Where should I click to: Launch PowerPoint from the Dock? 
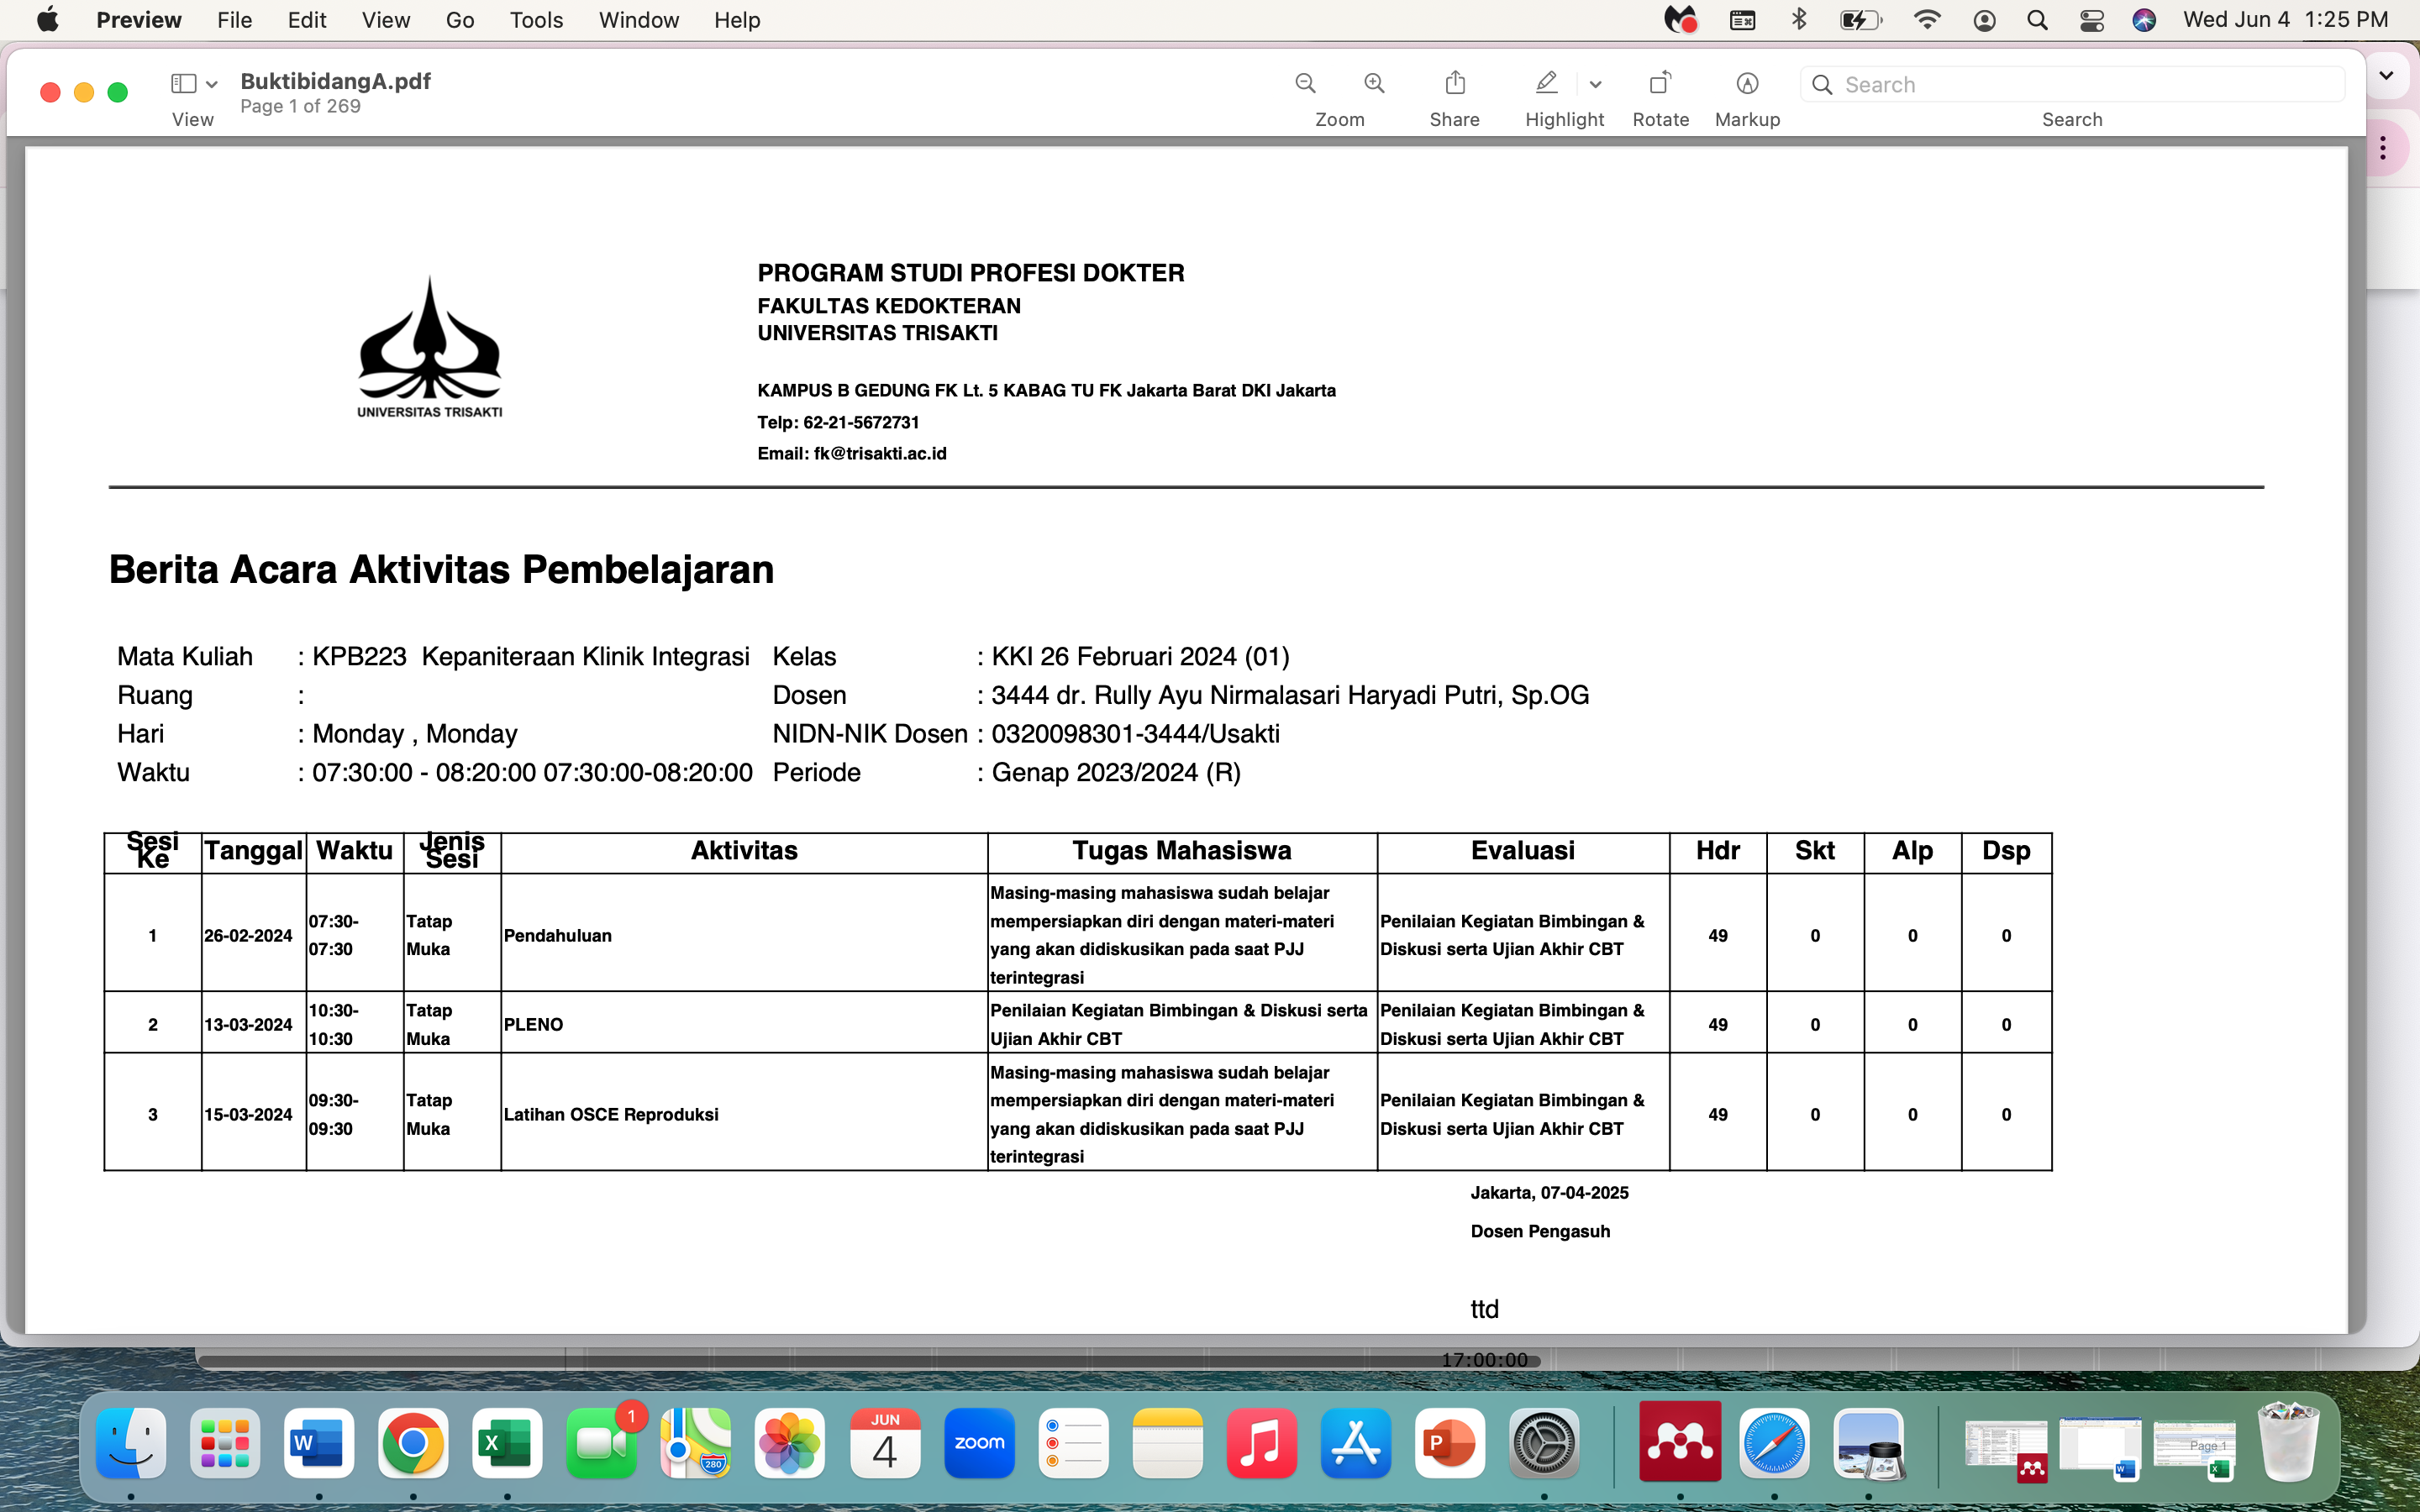[x=1450, y=1443]
